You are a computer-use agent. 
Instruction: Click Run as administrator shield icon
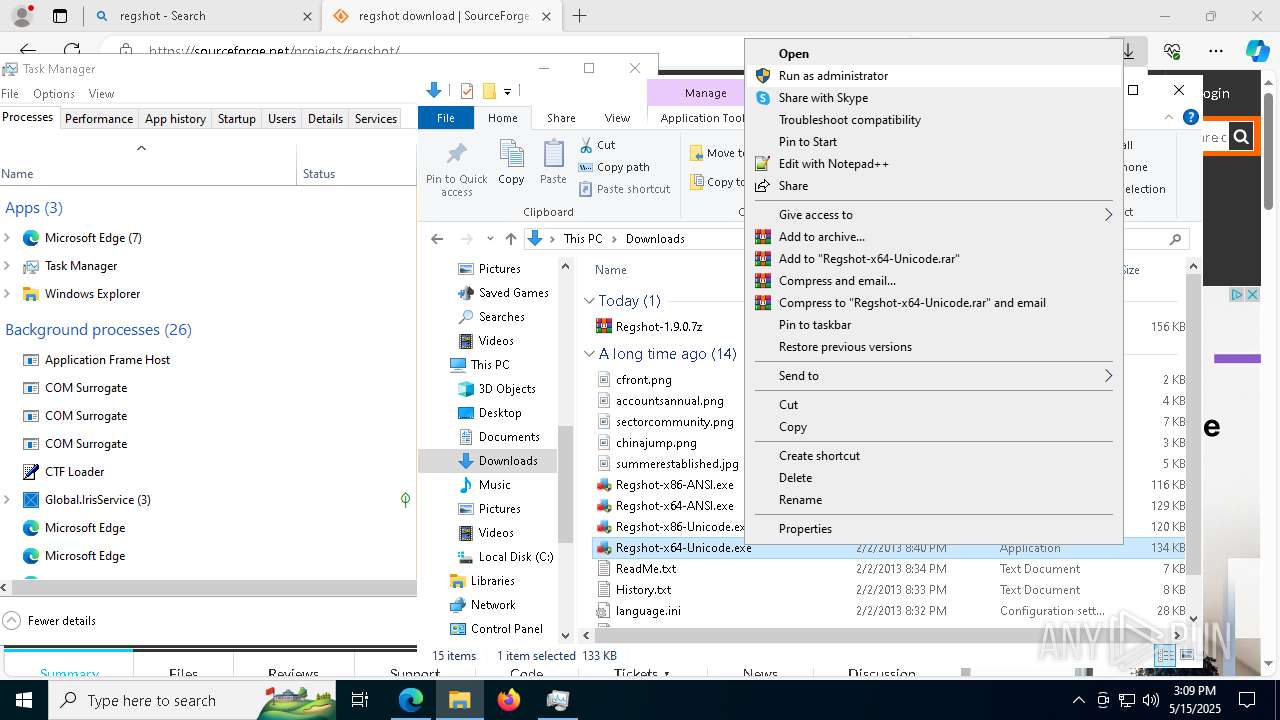(x=763, y=76)
